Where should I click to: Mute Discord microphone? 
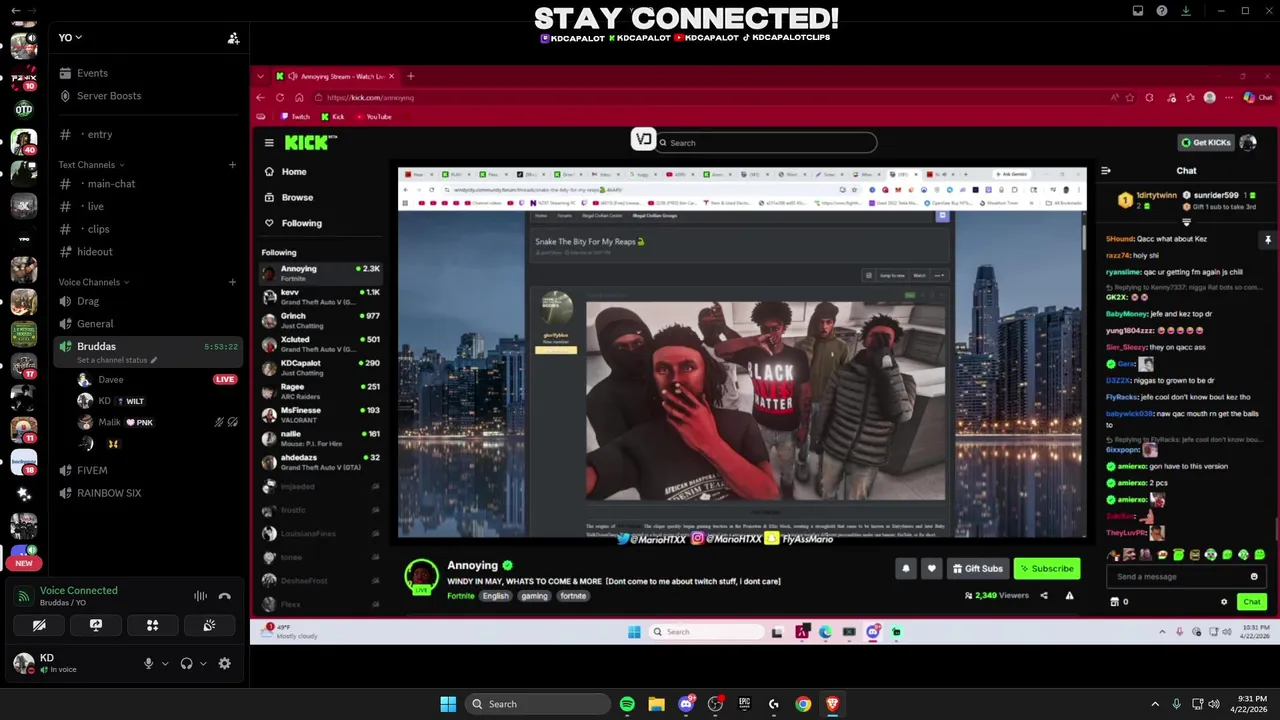tap(148, 663)
